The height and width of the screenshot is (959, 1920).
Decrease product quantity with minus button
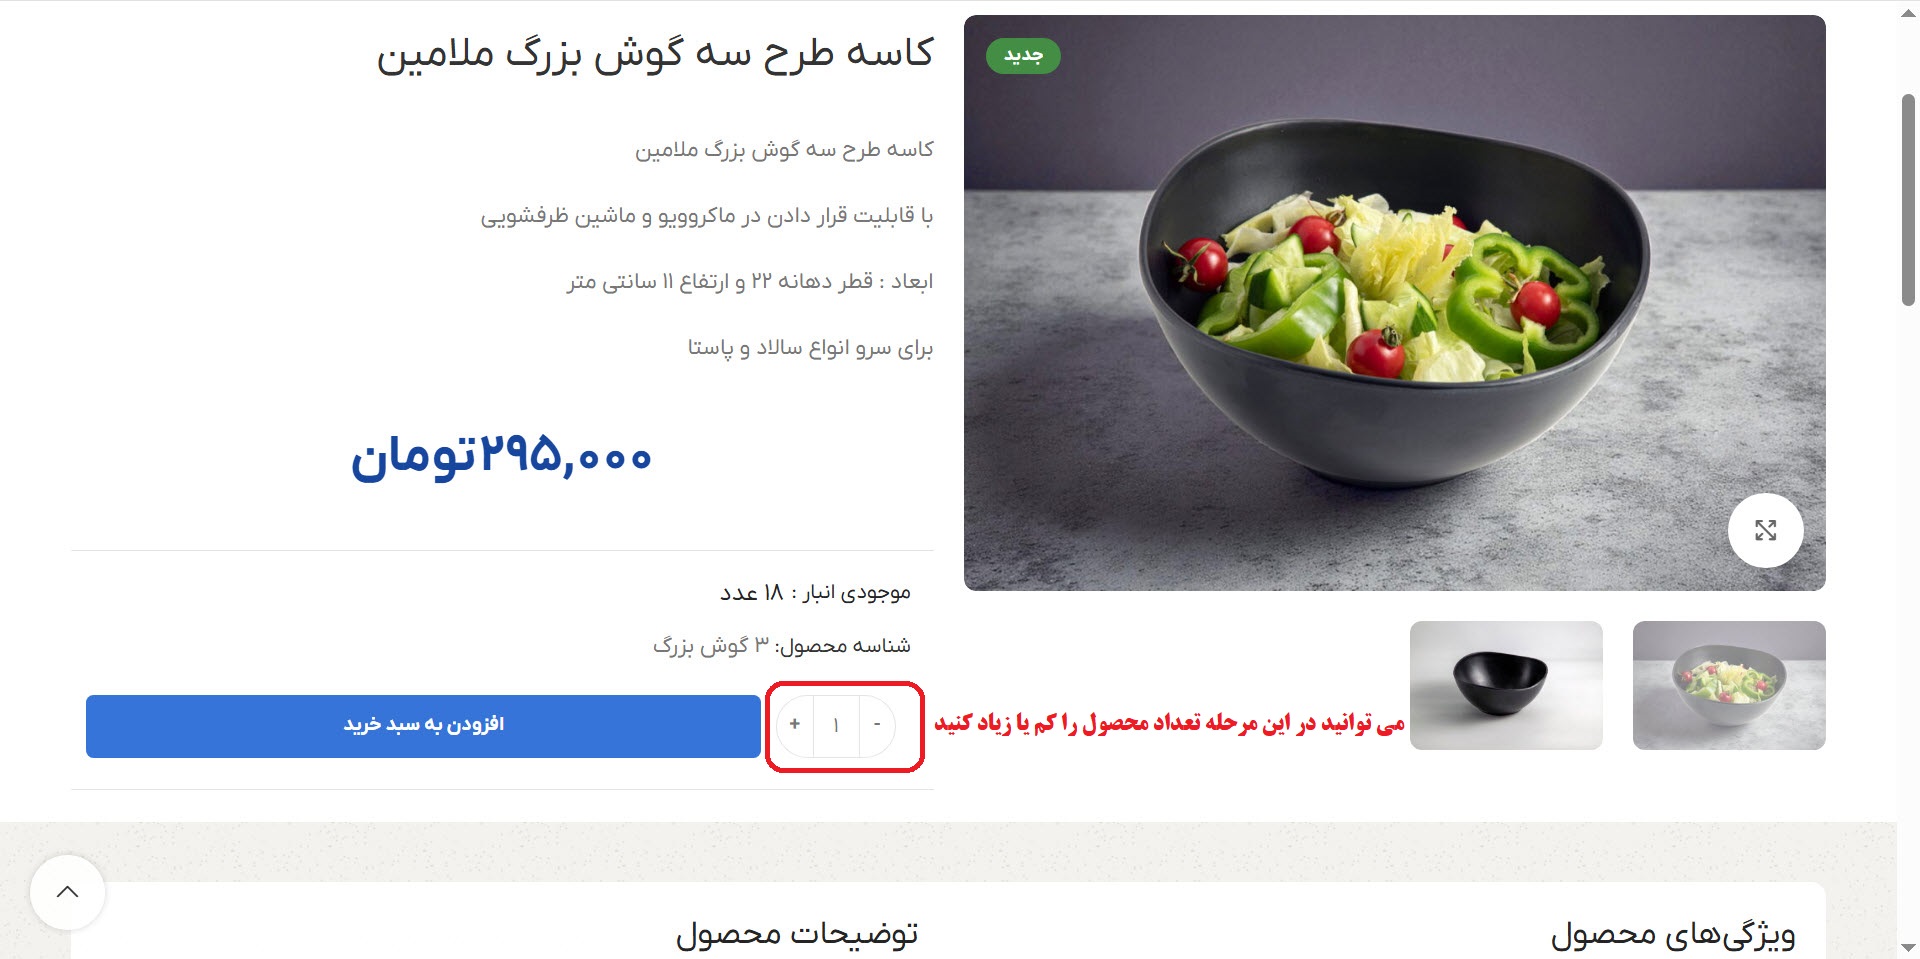coord(877,724)
